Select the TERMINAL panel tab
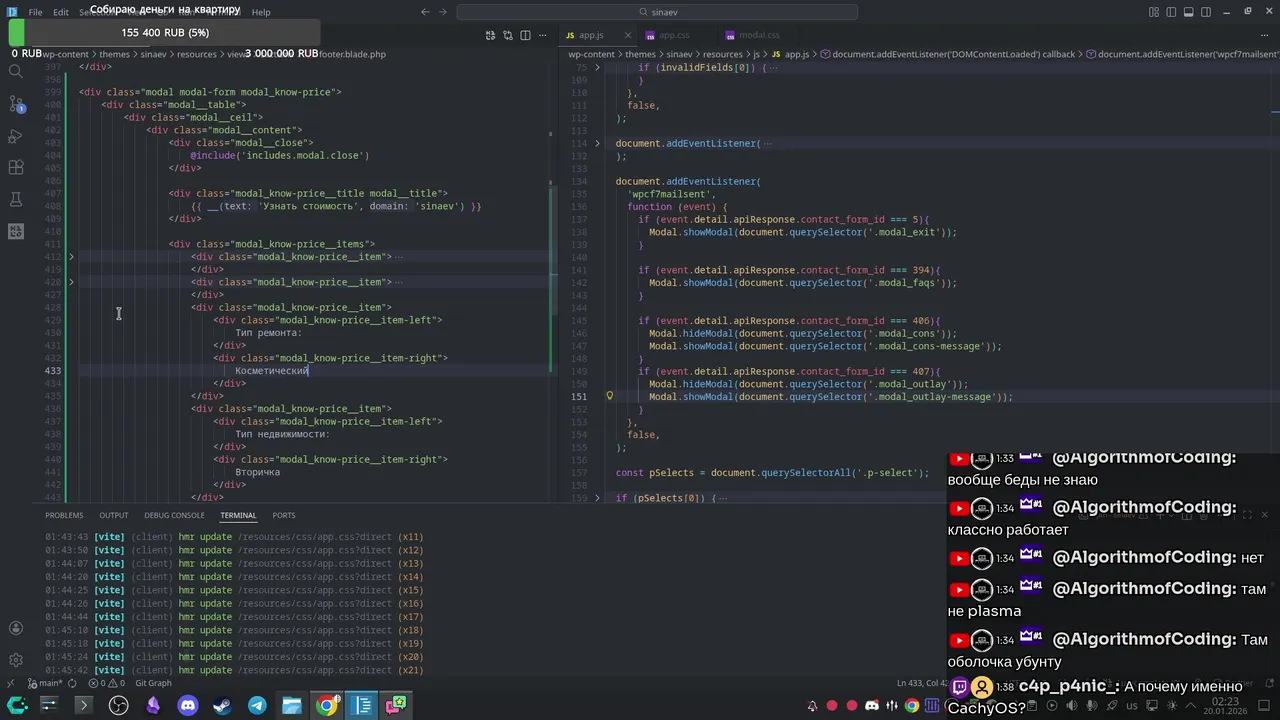 tap(238, 515)
